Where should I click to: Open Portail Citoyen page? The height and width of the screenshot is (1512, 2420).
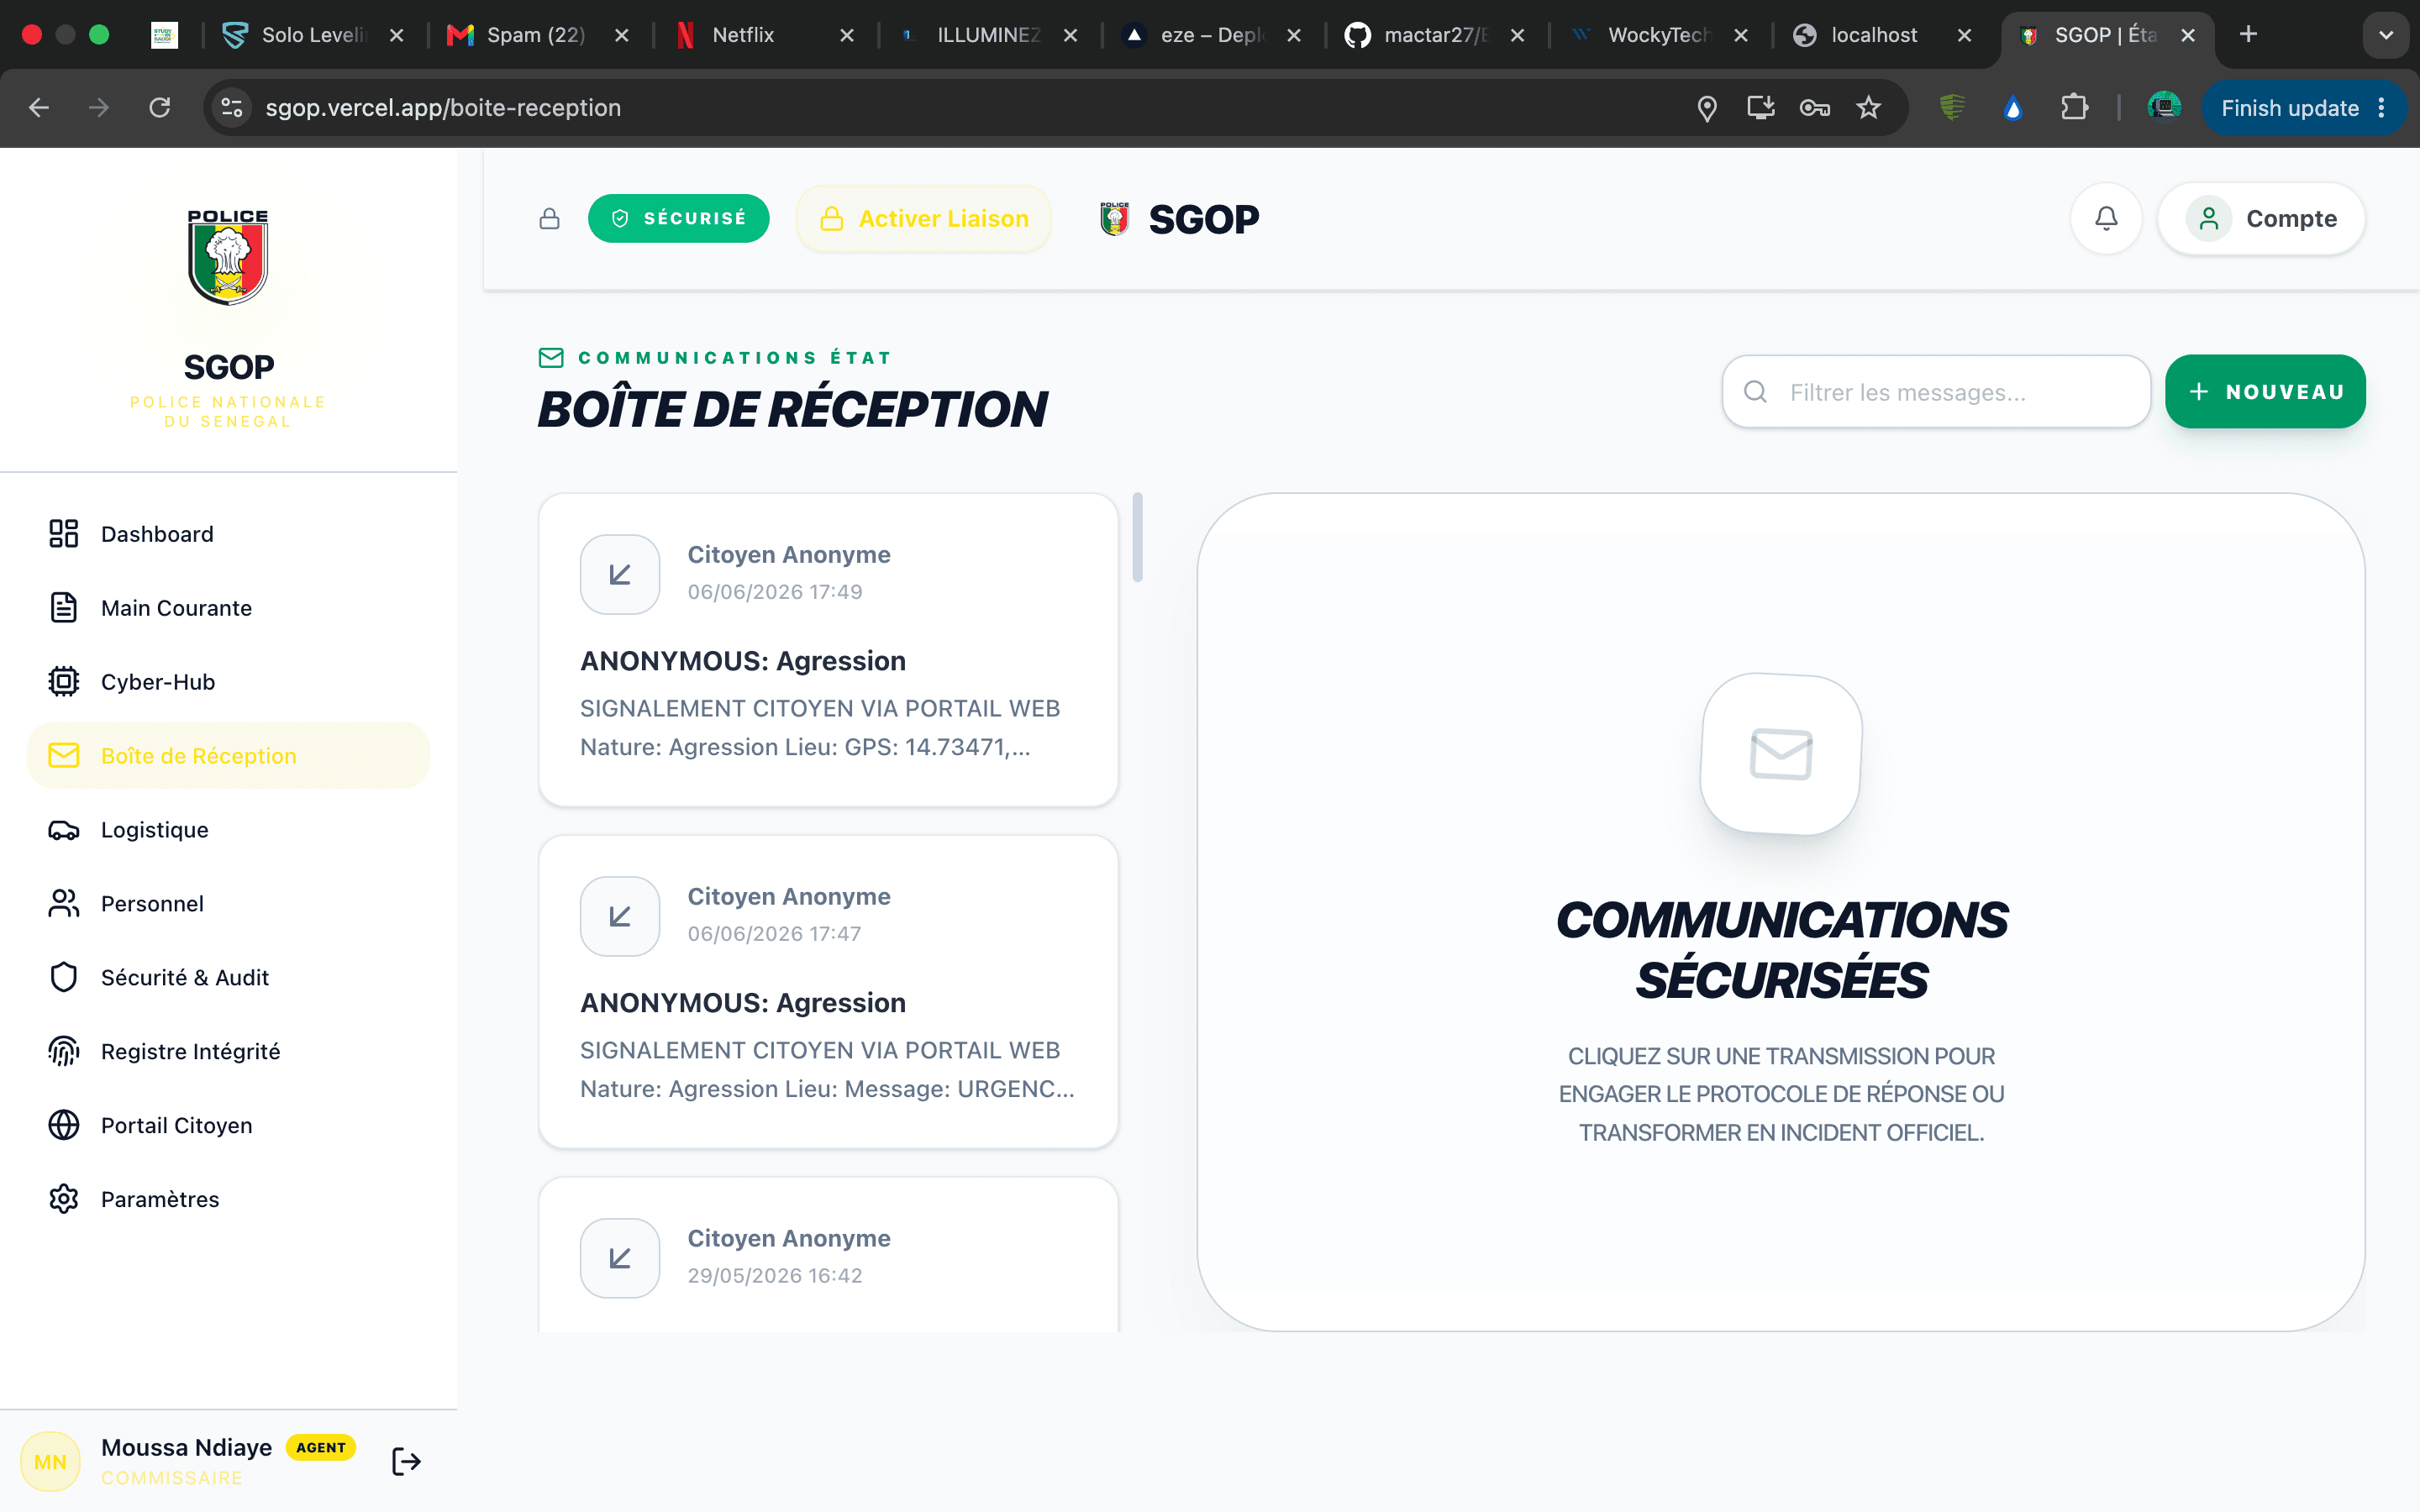(x=228, y=1126)
